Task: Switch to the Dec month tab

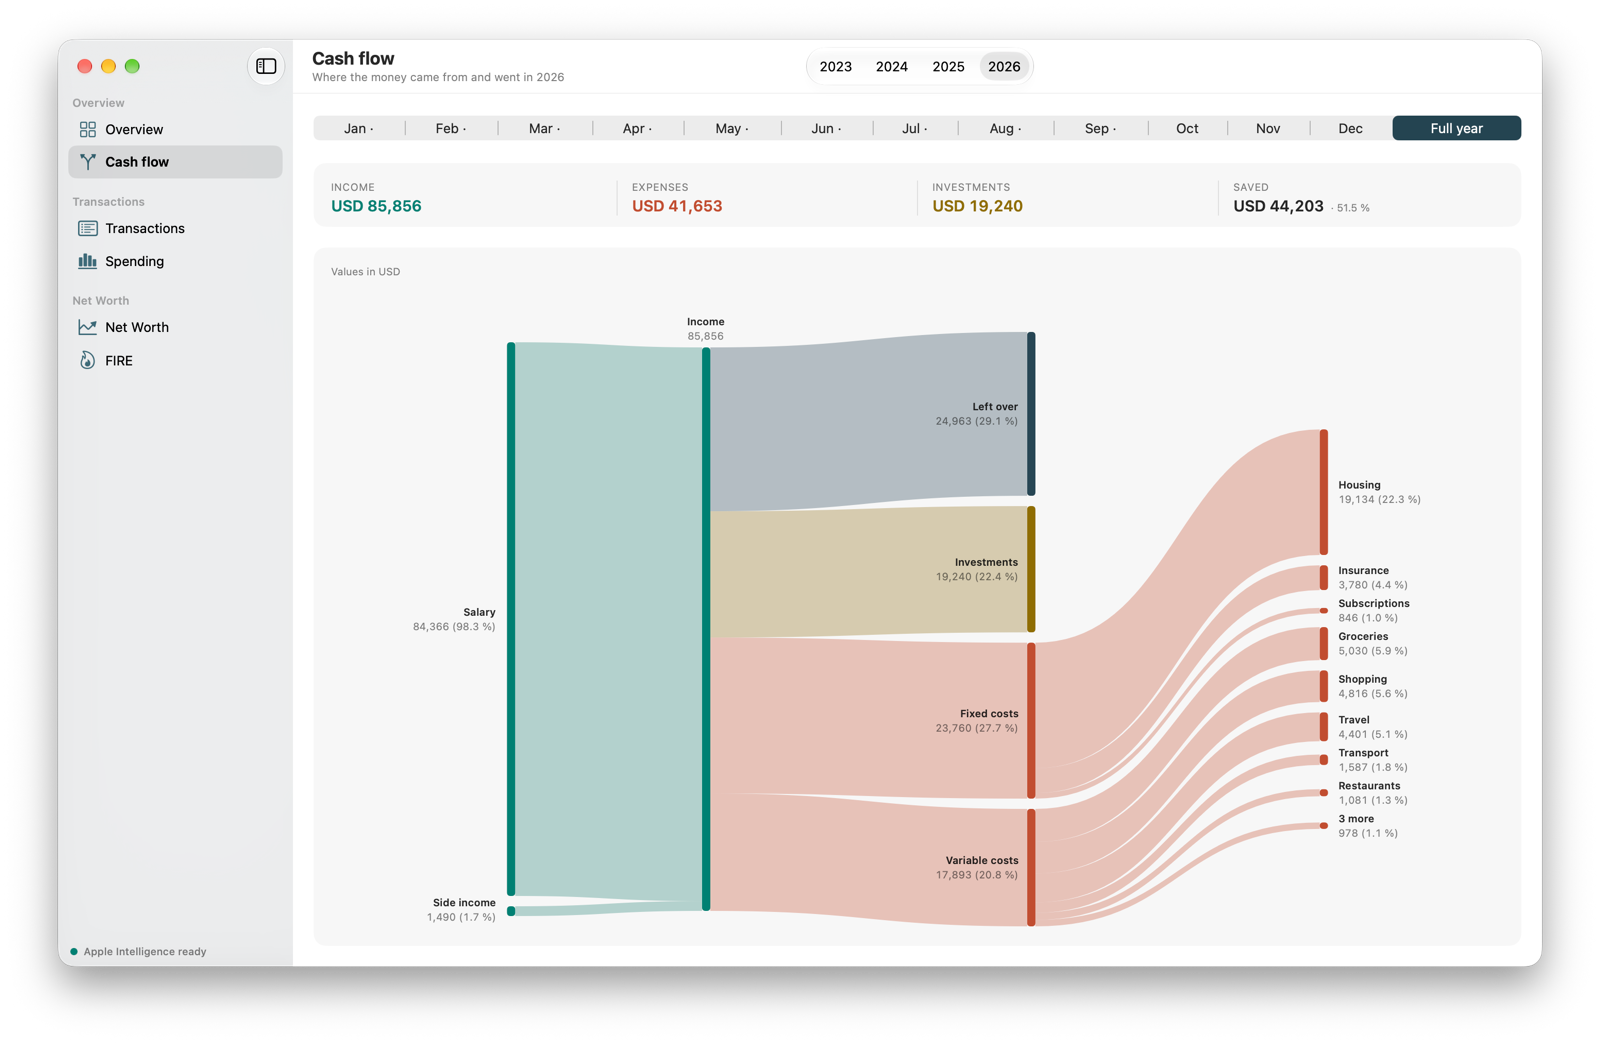Action: [x=1350, y=128]
